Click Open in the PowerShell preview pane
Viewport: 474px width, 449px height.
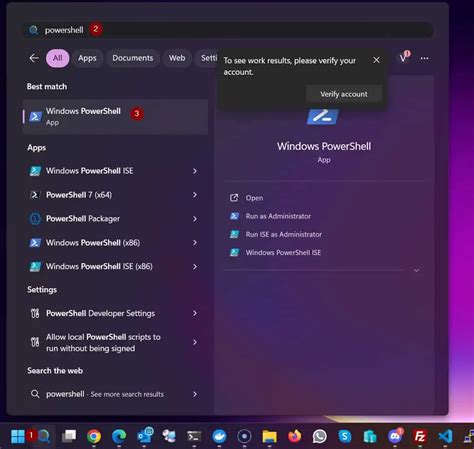[x=254, y=198]
